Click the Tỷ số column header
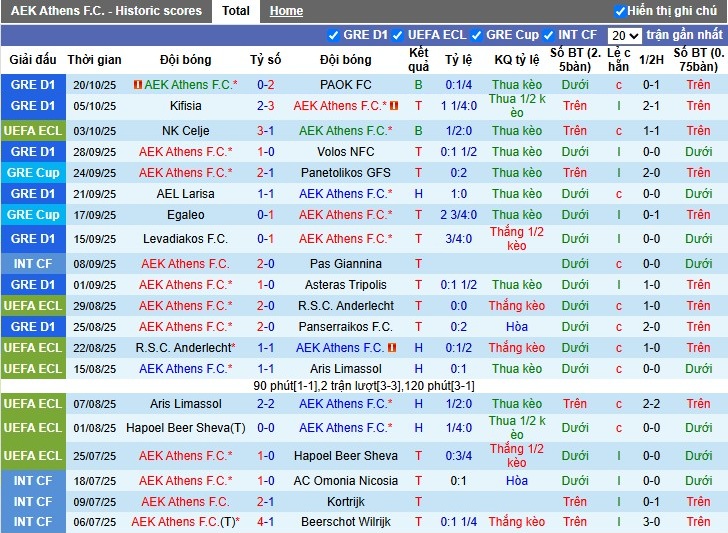Viewport: 728px width, 533px height. coord(266,60)
